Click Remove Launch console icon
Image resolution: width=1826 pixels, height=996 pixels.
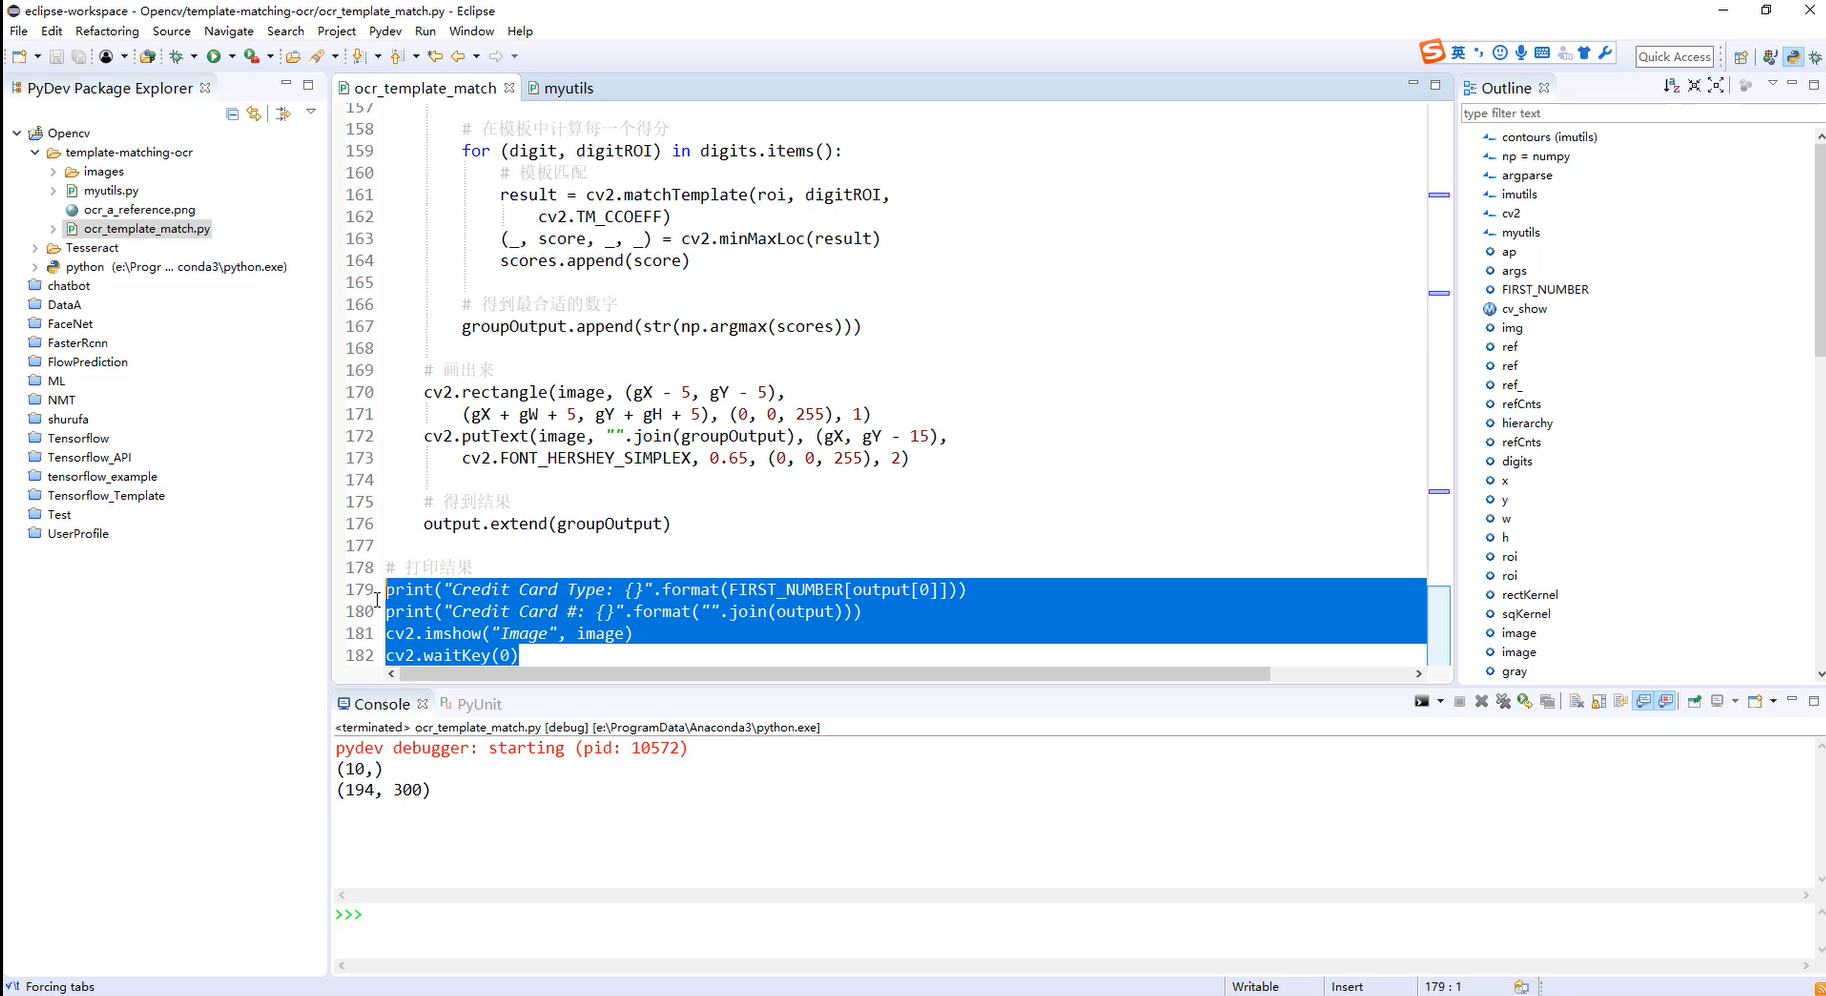(1482, 701)
